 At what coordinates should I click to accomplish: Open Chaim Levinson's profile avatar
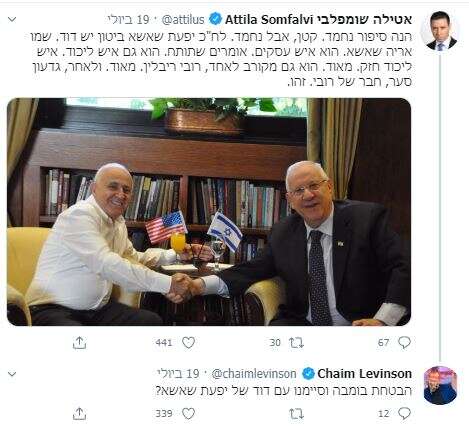pyautogui.click(x=440, y=385)
